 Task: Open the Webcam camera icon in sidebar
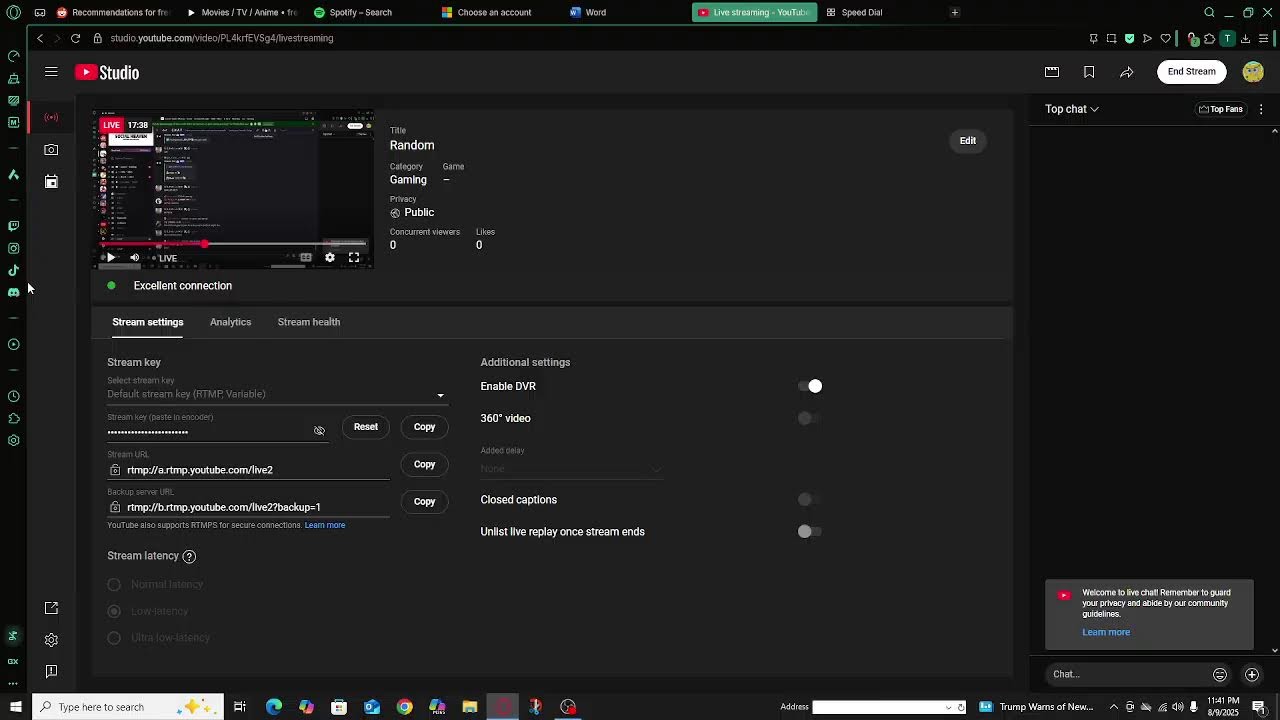pos(51,149)
